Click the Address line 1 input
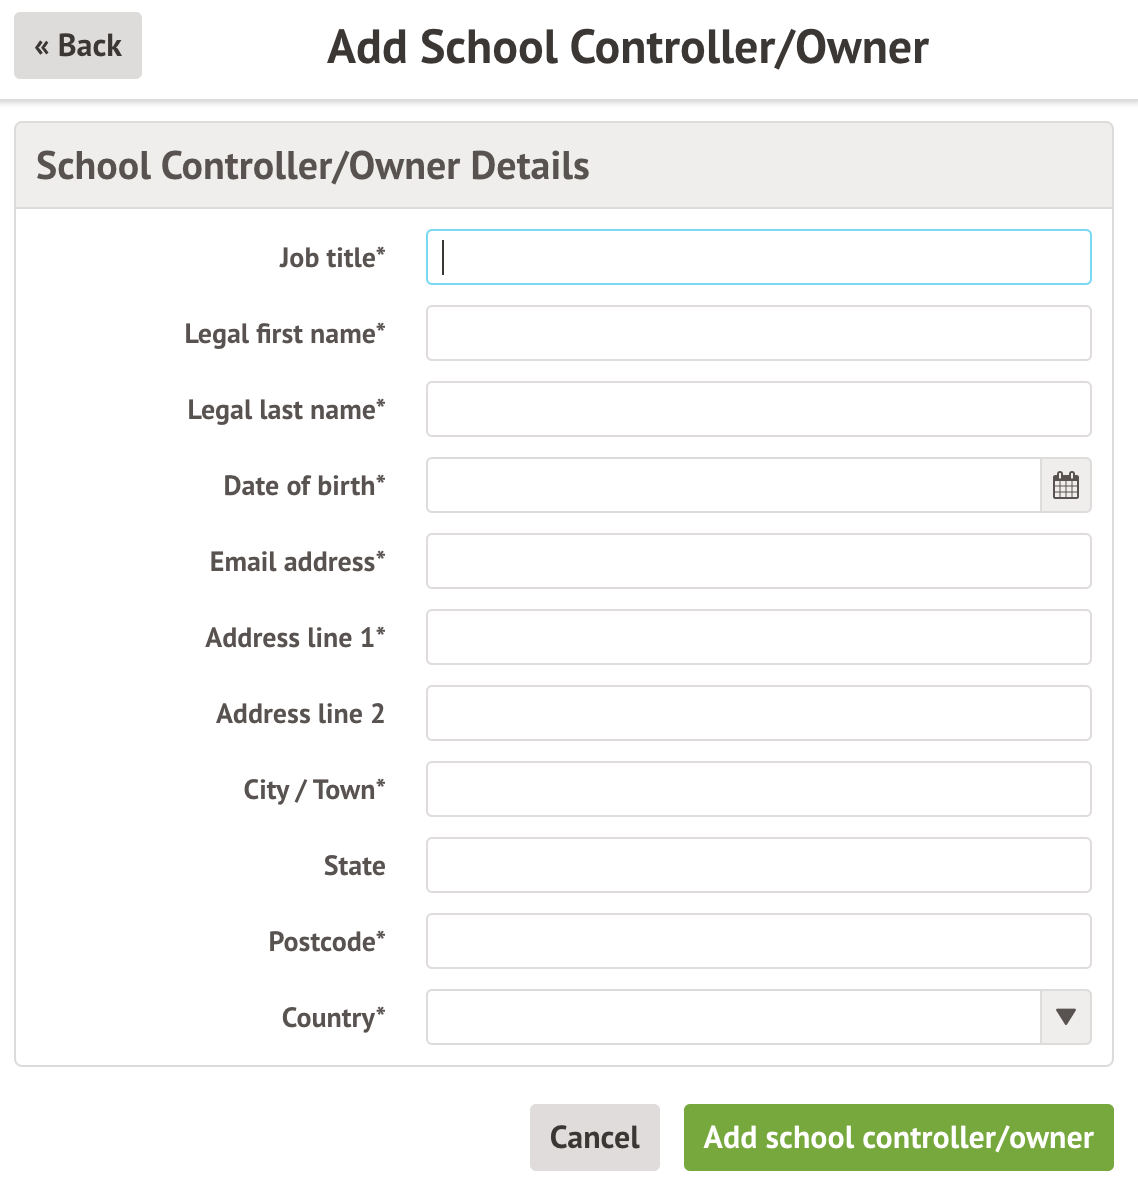Viewport: 1138px width, 1188px height. (x=758, y=638)
